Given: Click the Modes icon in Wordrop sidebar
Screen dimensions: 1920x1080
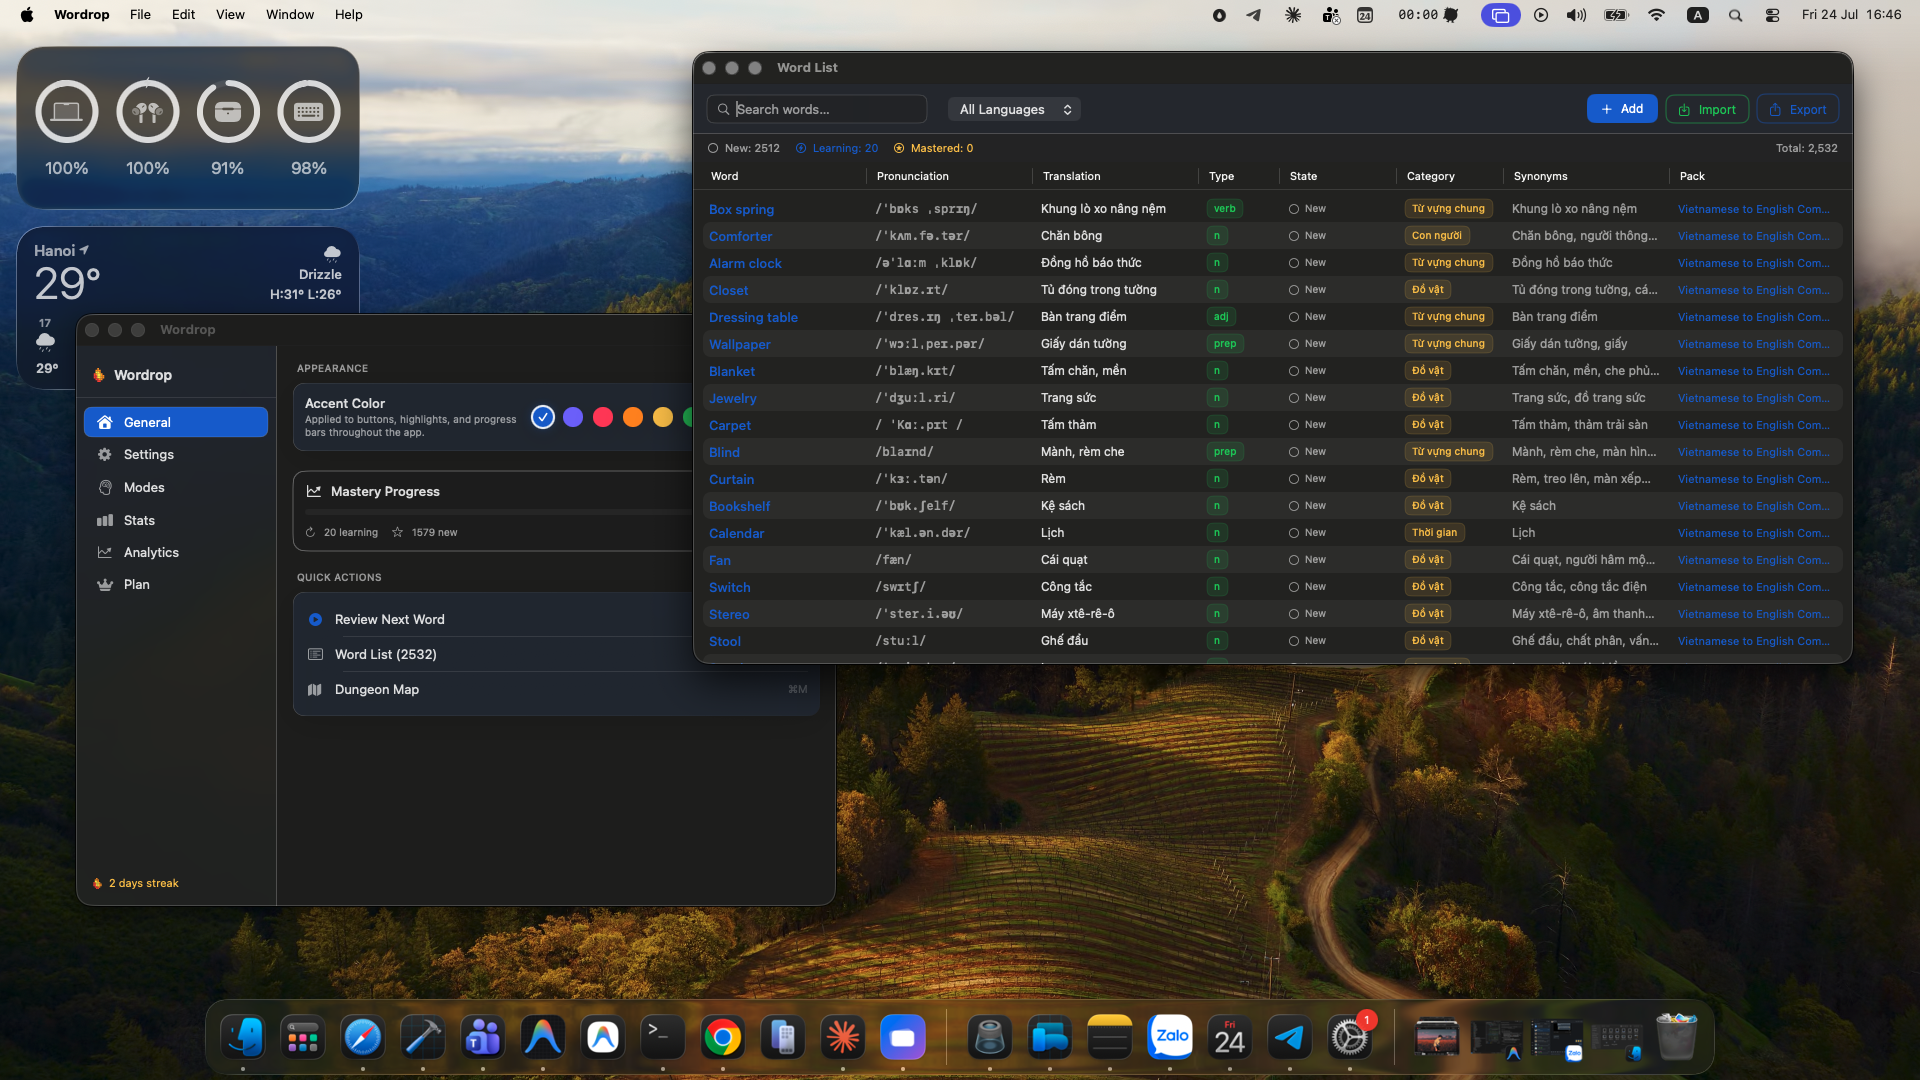Looking at the screenshot, I should 105,487.
